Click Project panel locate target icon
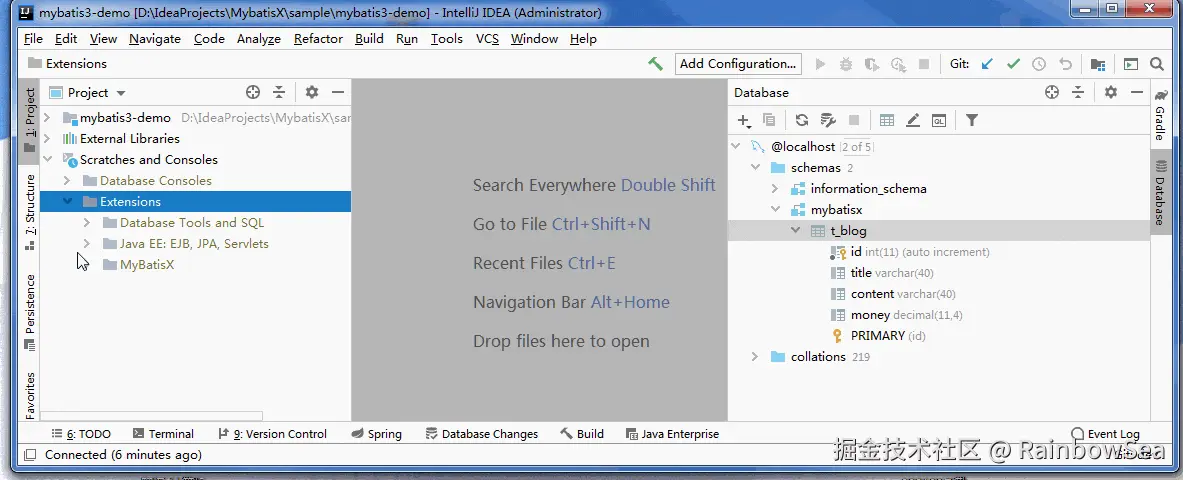Screen dimensions: 1183x480 pos(253,92)
